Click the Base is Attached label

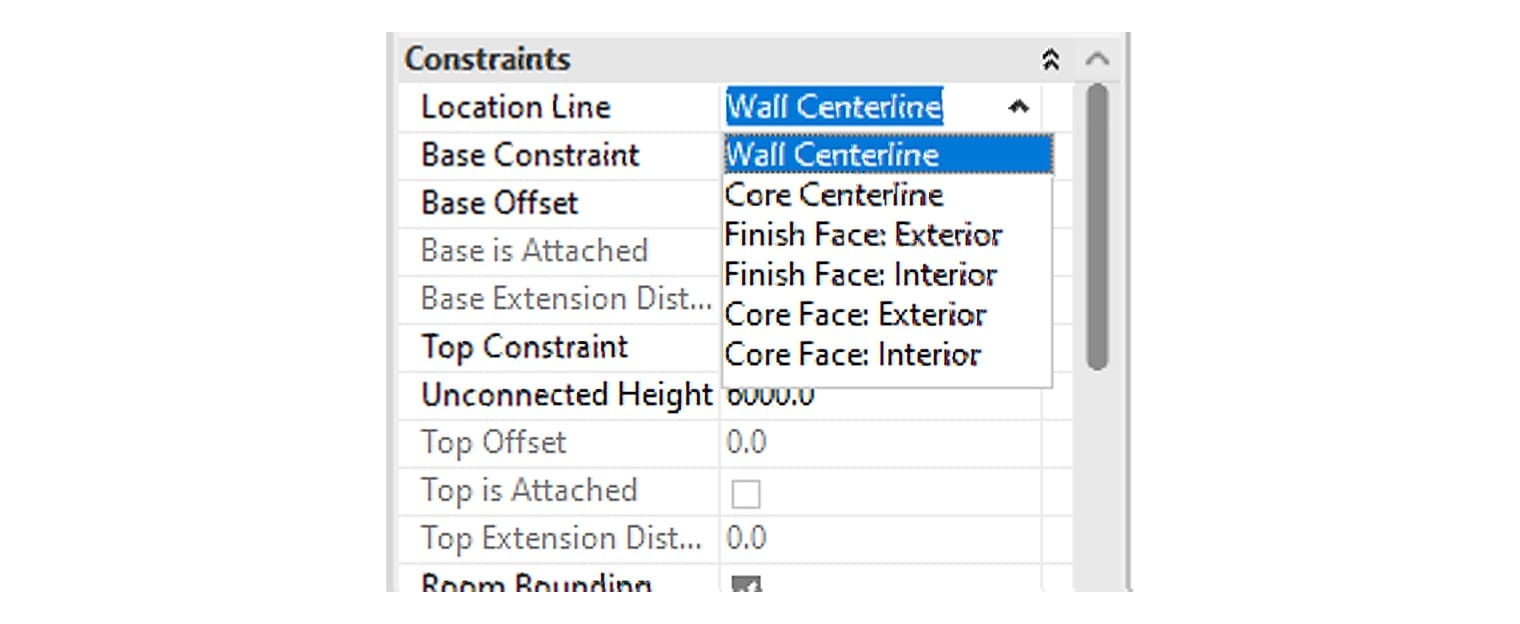tap(535, 250)
